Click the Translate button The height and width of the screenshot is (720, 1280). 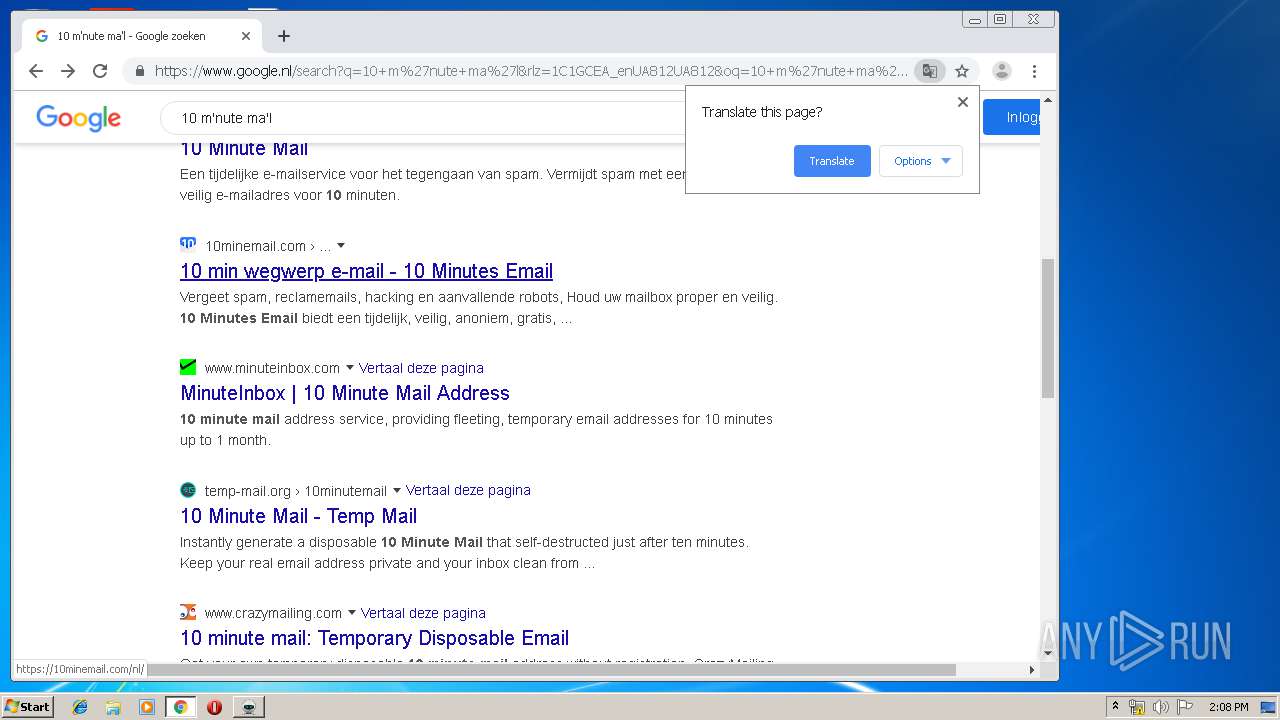coord(832,161)
